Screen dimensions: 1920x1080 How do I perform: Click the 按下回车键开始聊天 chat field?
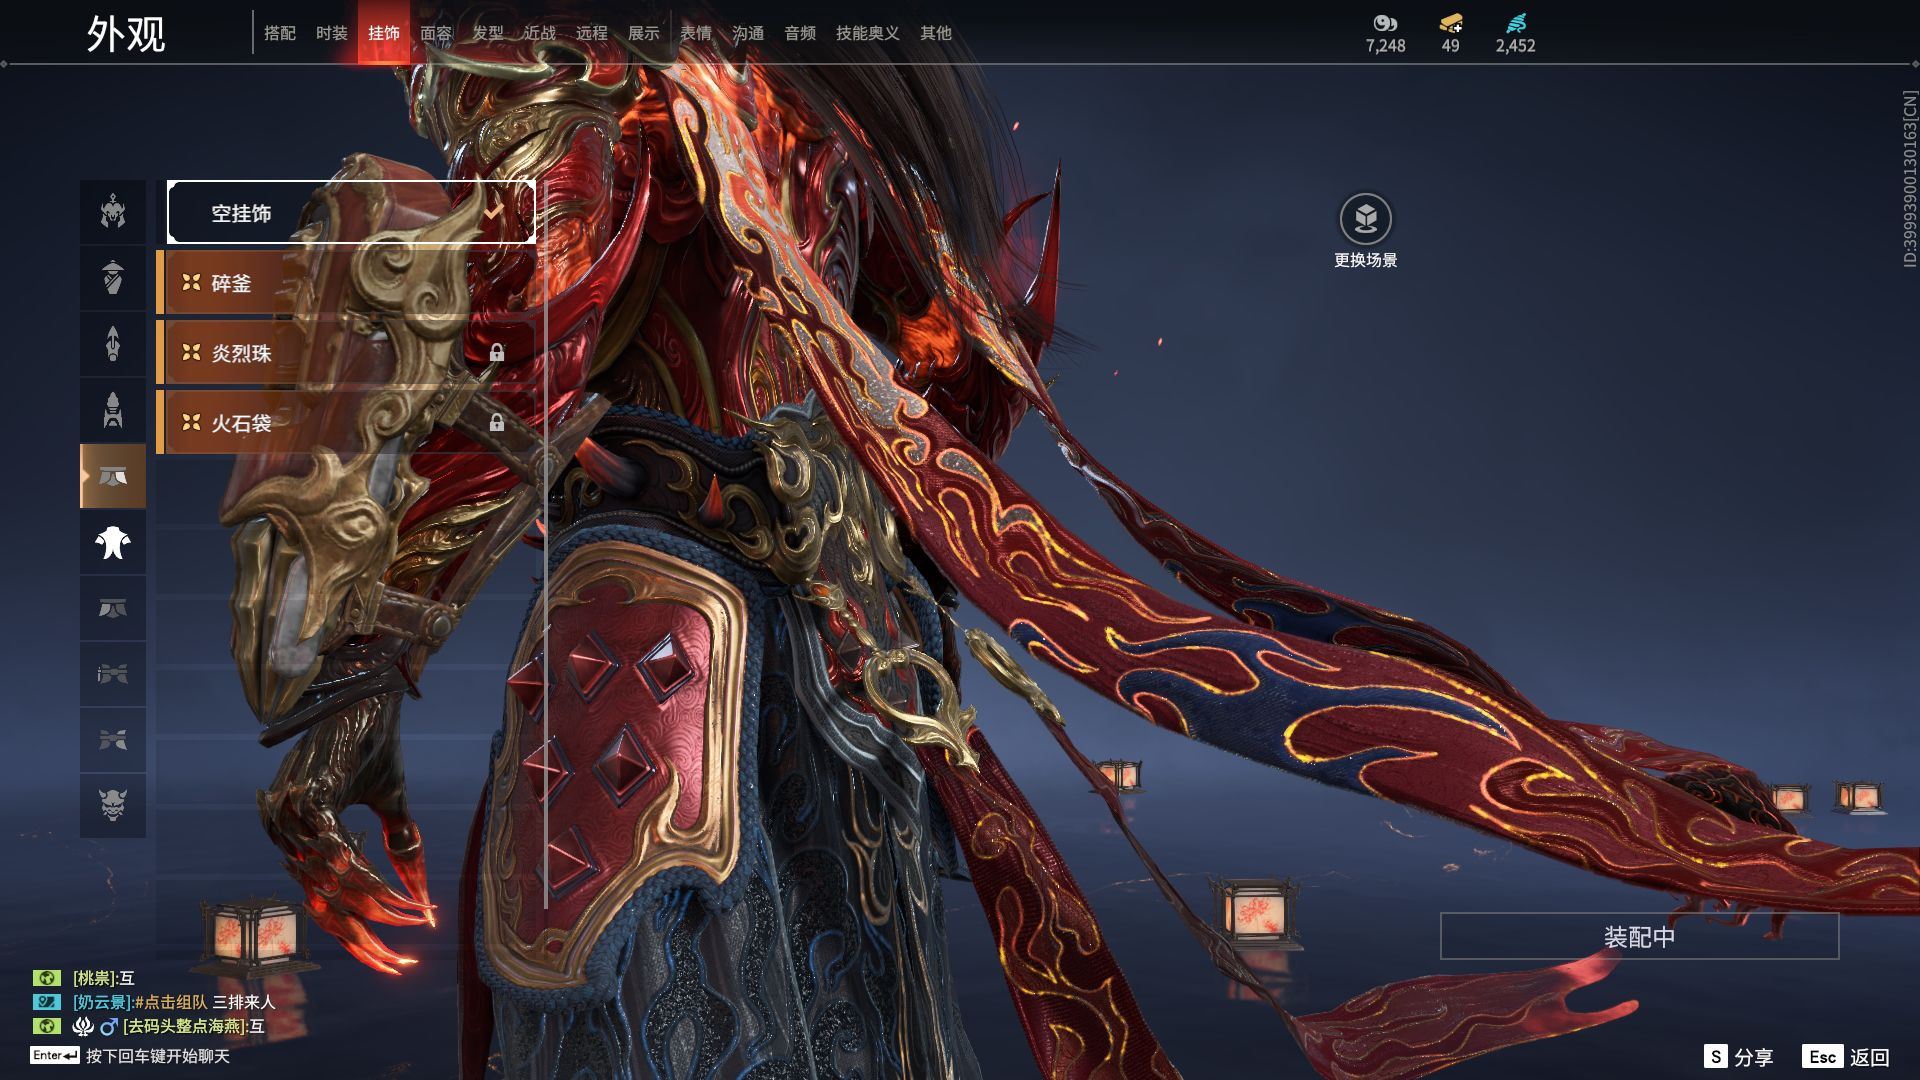point(157,1056)
